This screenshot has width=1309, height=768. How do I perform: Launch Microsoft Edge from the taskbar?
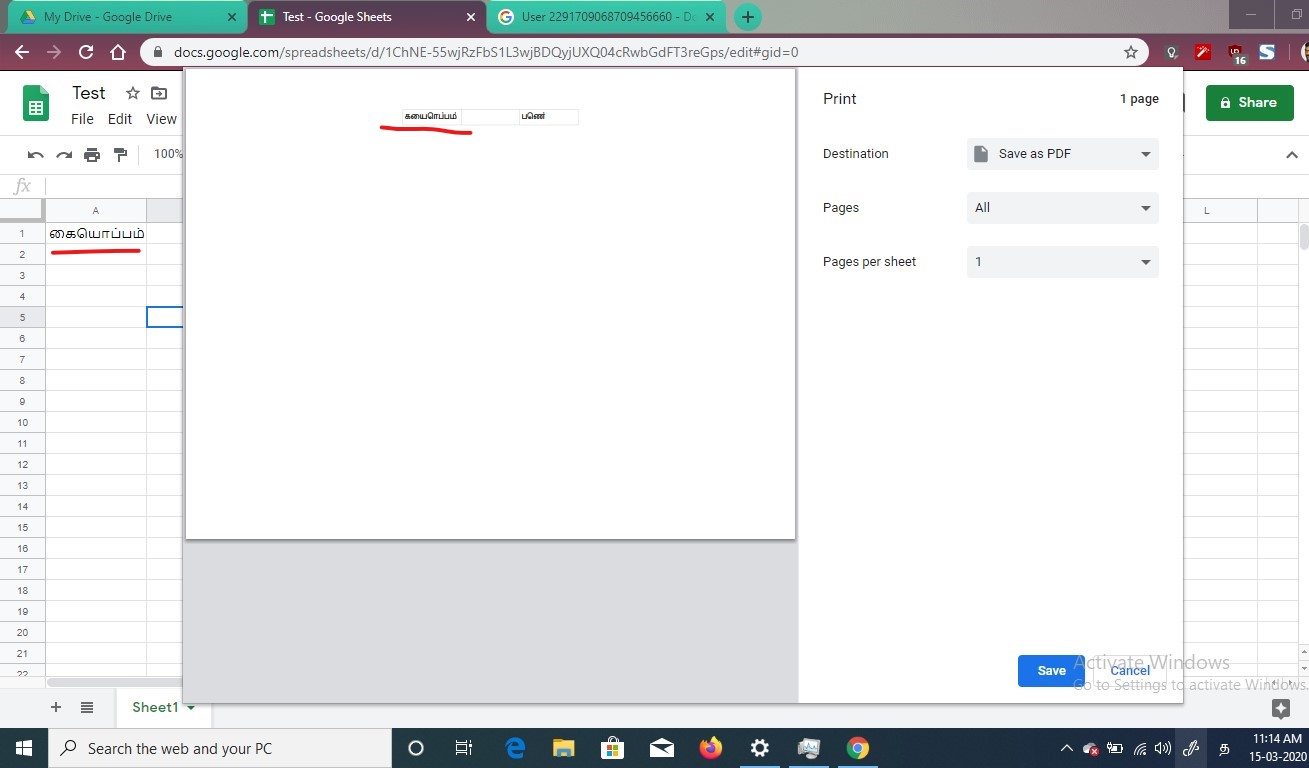[x=515, y=748]
